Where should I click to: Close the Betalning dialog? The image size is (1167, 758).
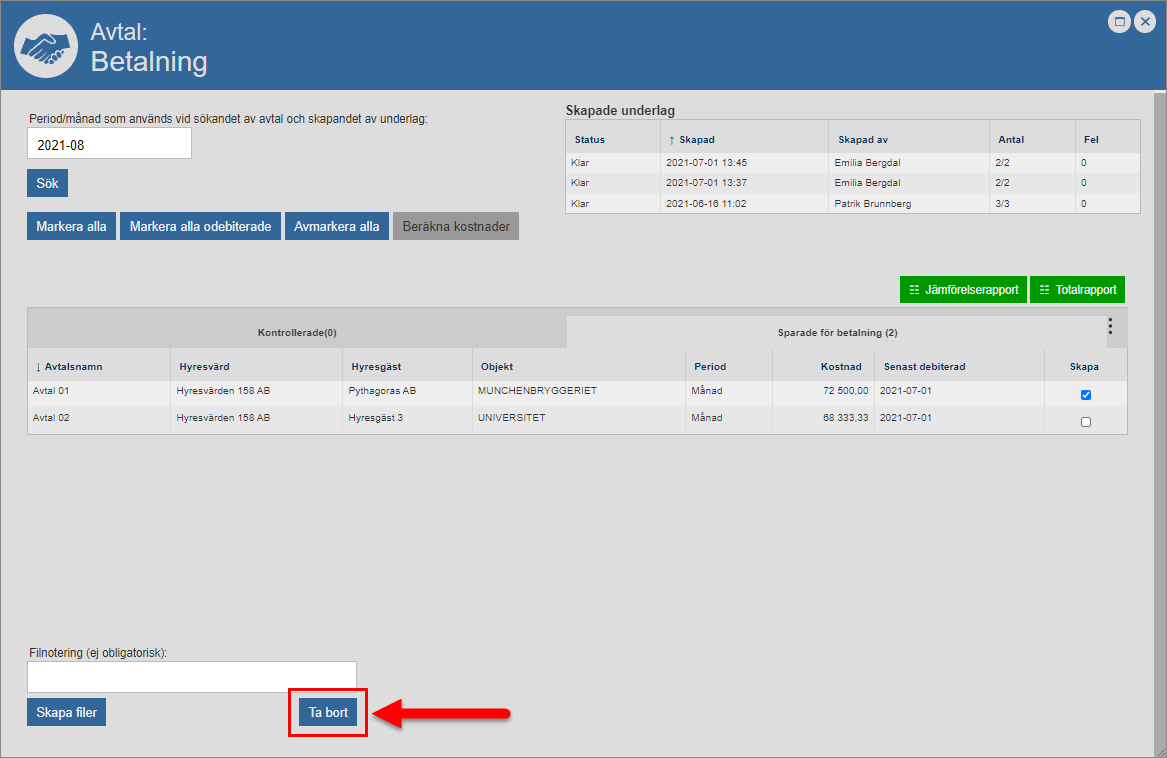coord(1145,22)
